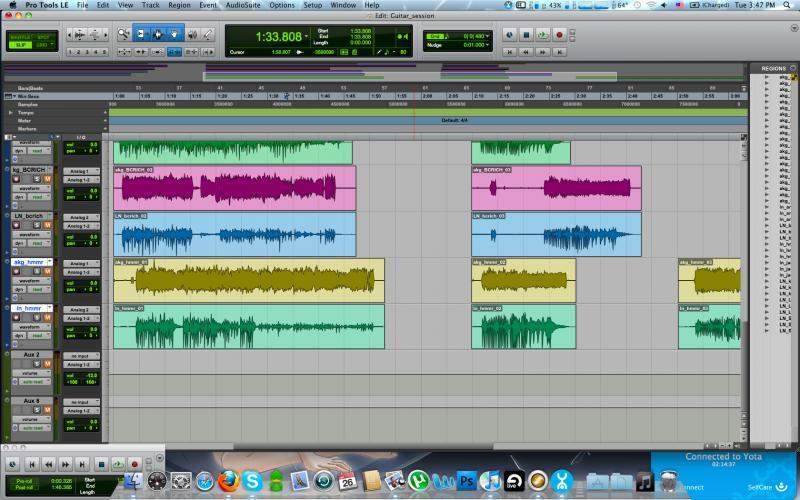The width and height of the screenshot is (800, 500).
Task: Click the akg_BCRICH_03 pink region
Action: pyautogui.click(x=556, y=188)
